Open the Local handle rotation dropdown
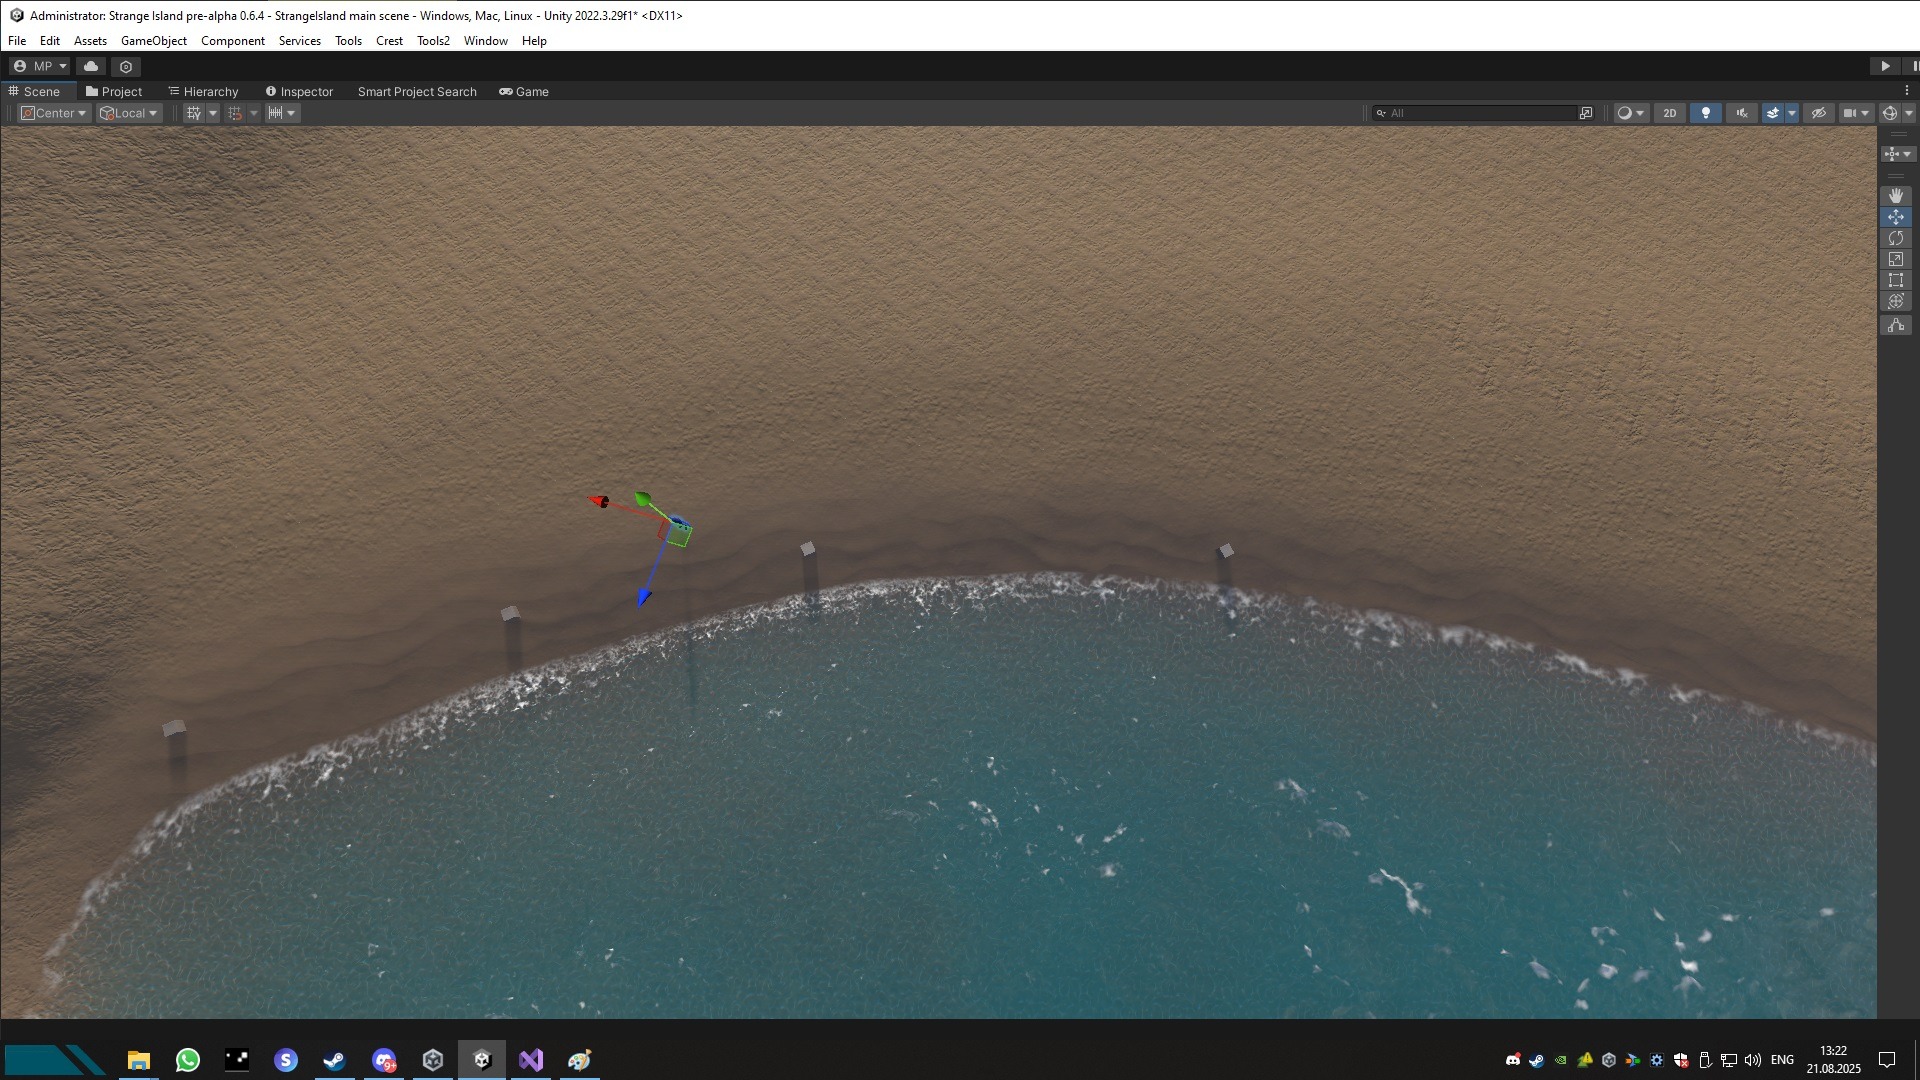The height and width of the screenshot is (1080, 1920). click(x=129, y=113)
